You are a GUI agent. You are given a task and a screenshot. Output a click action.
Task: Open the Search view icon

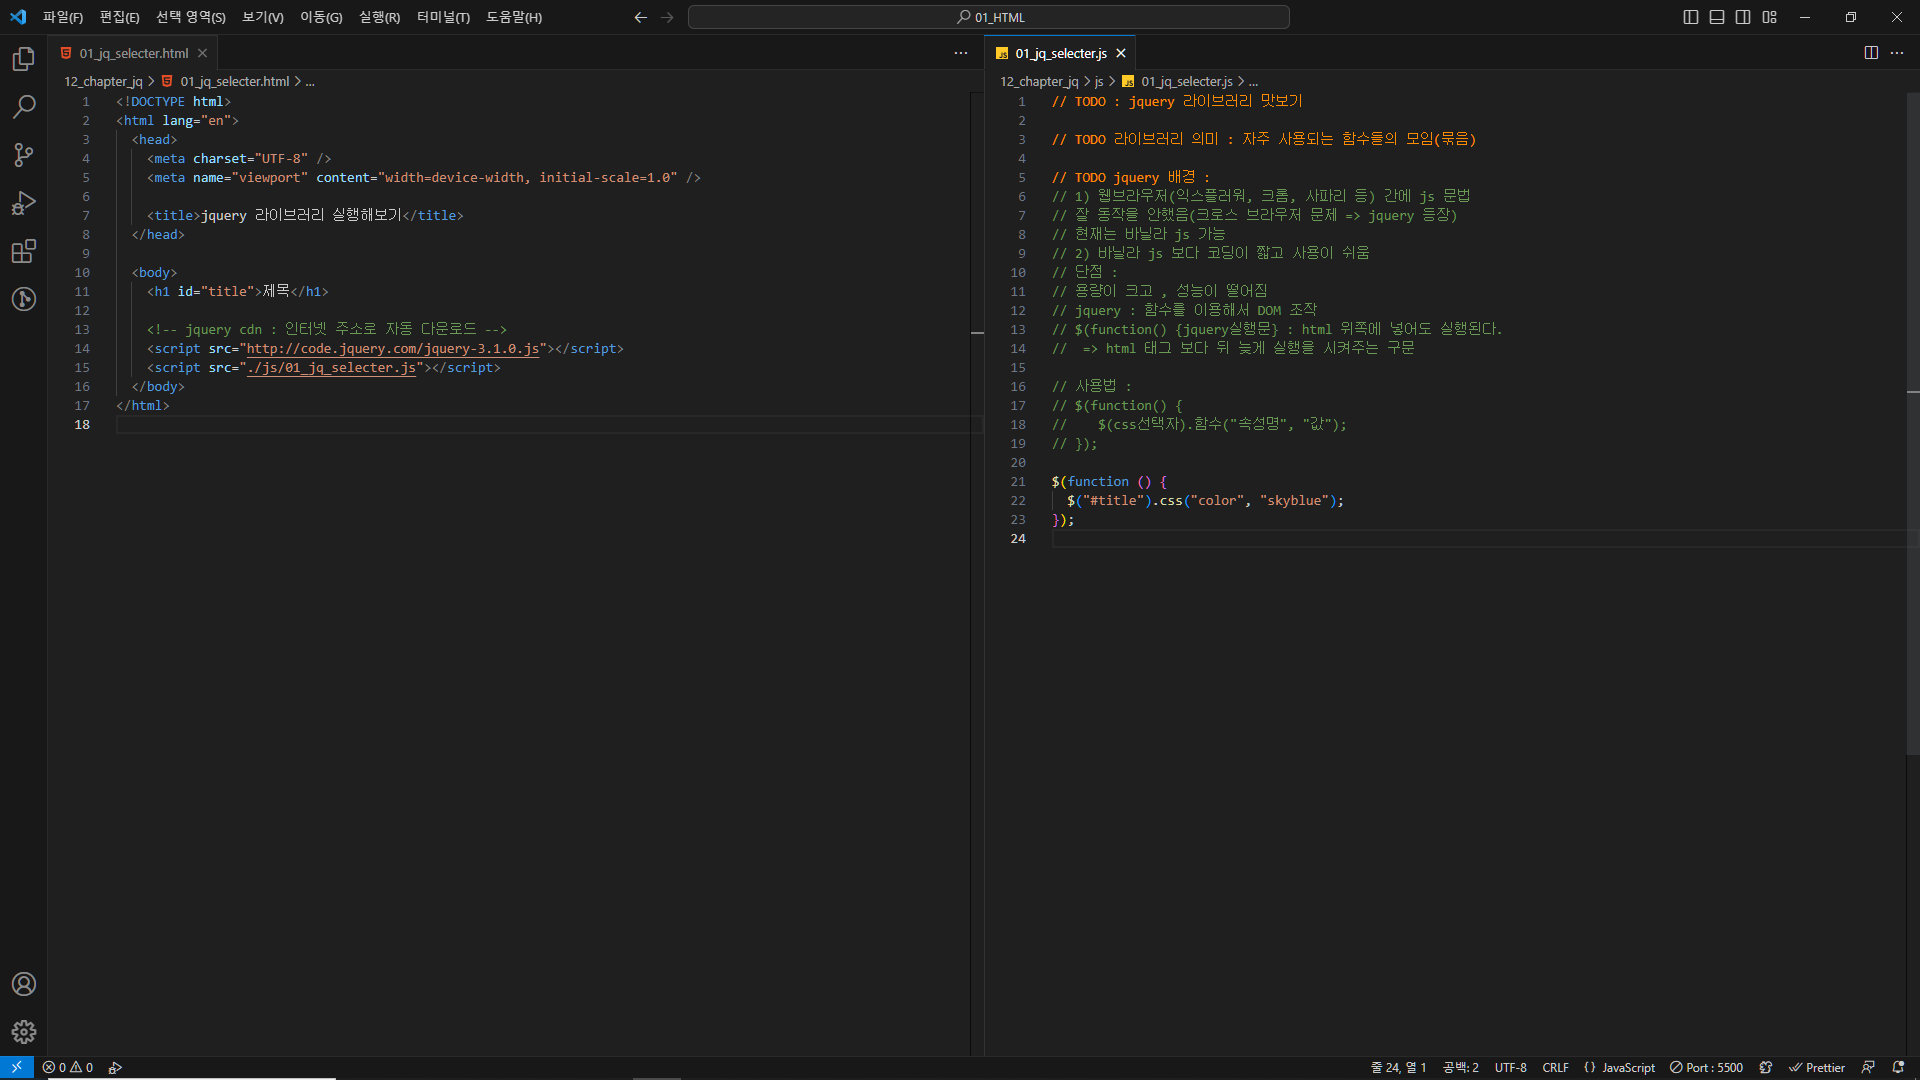coord(24,107)
